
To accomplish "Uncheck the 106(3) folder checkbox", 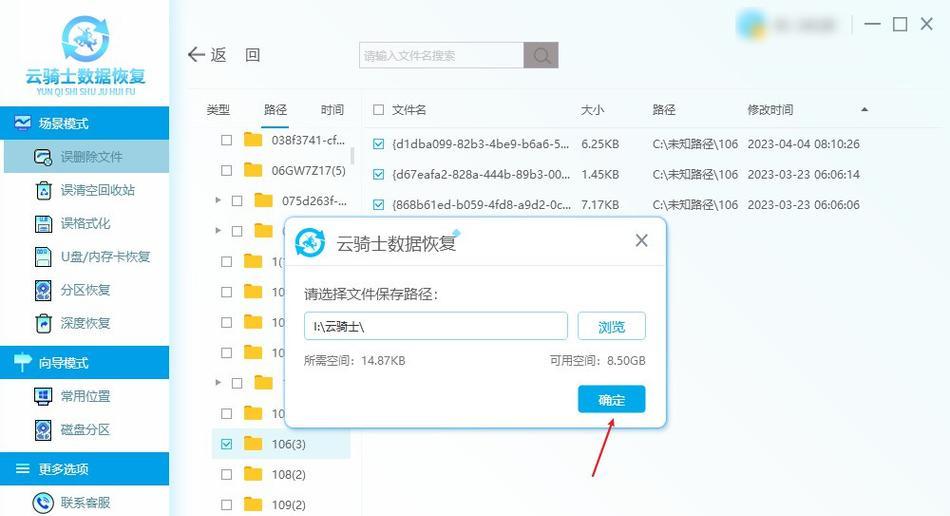I will tap(227, 444).
